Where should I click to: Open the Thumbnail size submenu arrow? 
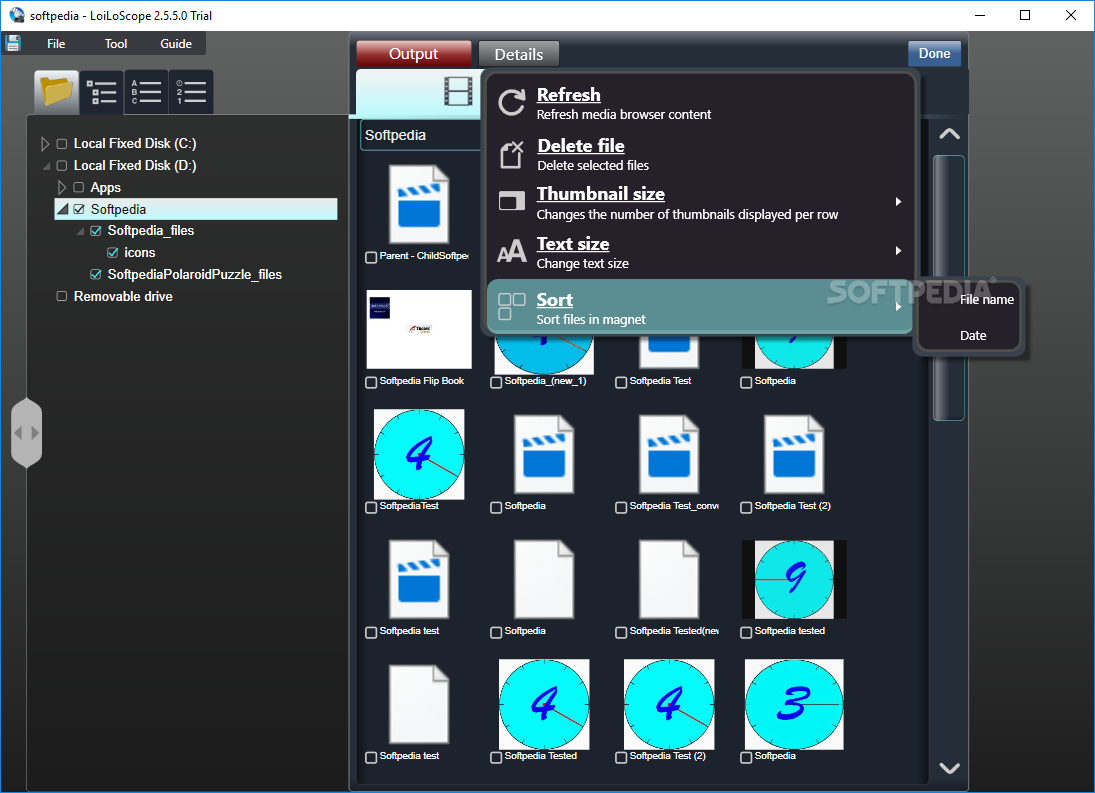coord(899,202)
